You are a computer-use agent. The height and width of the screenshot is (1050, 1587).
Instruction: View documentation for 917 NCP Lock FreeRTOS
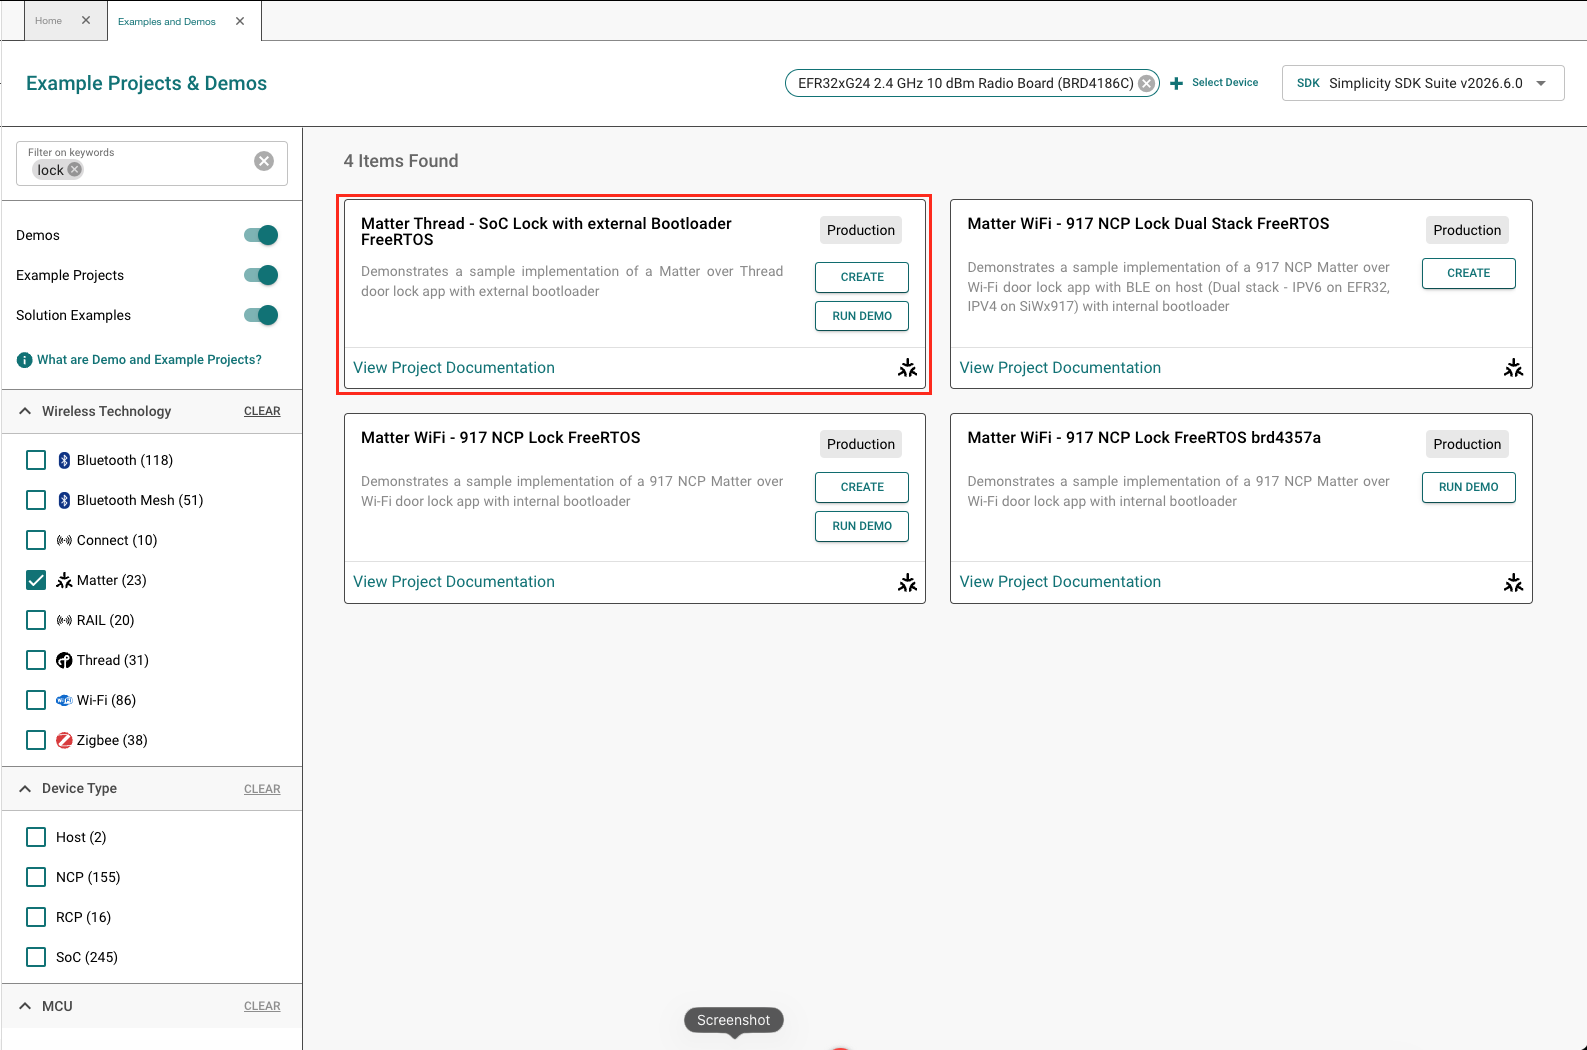(x=454, y=582)
